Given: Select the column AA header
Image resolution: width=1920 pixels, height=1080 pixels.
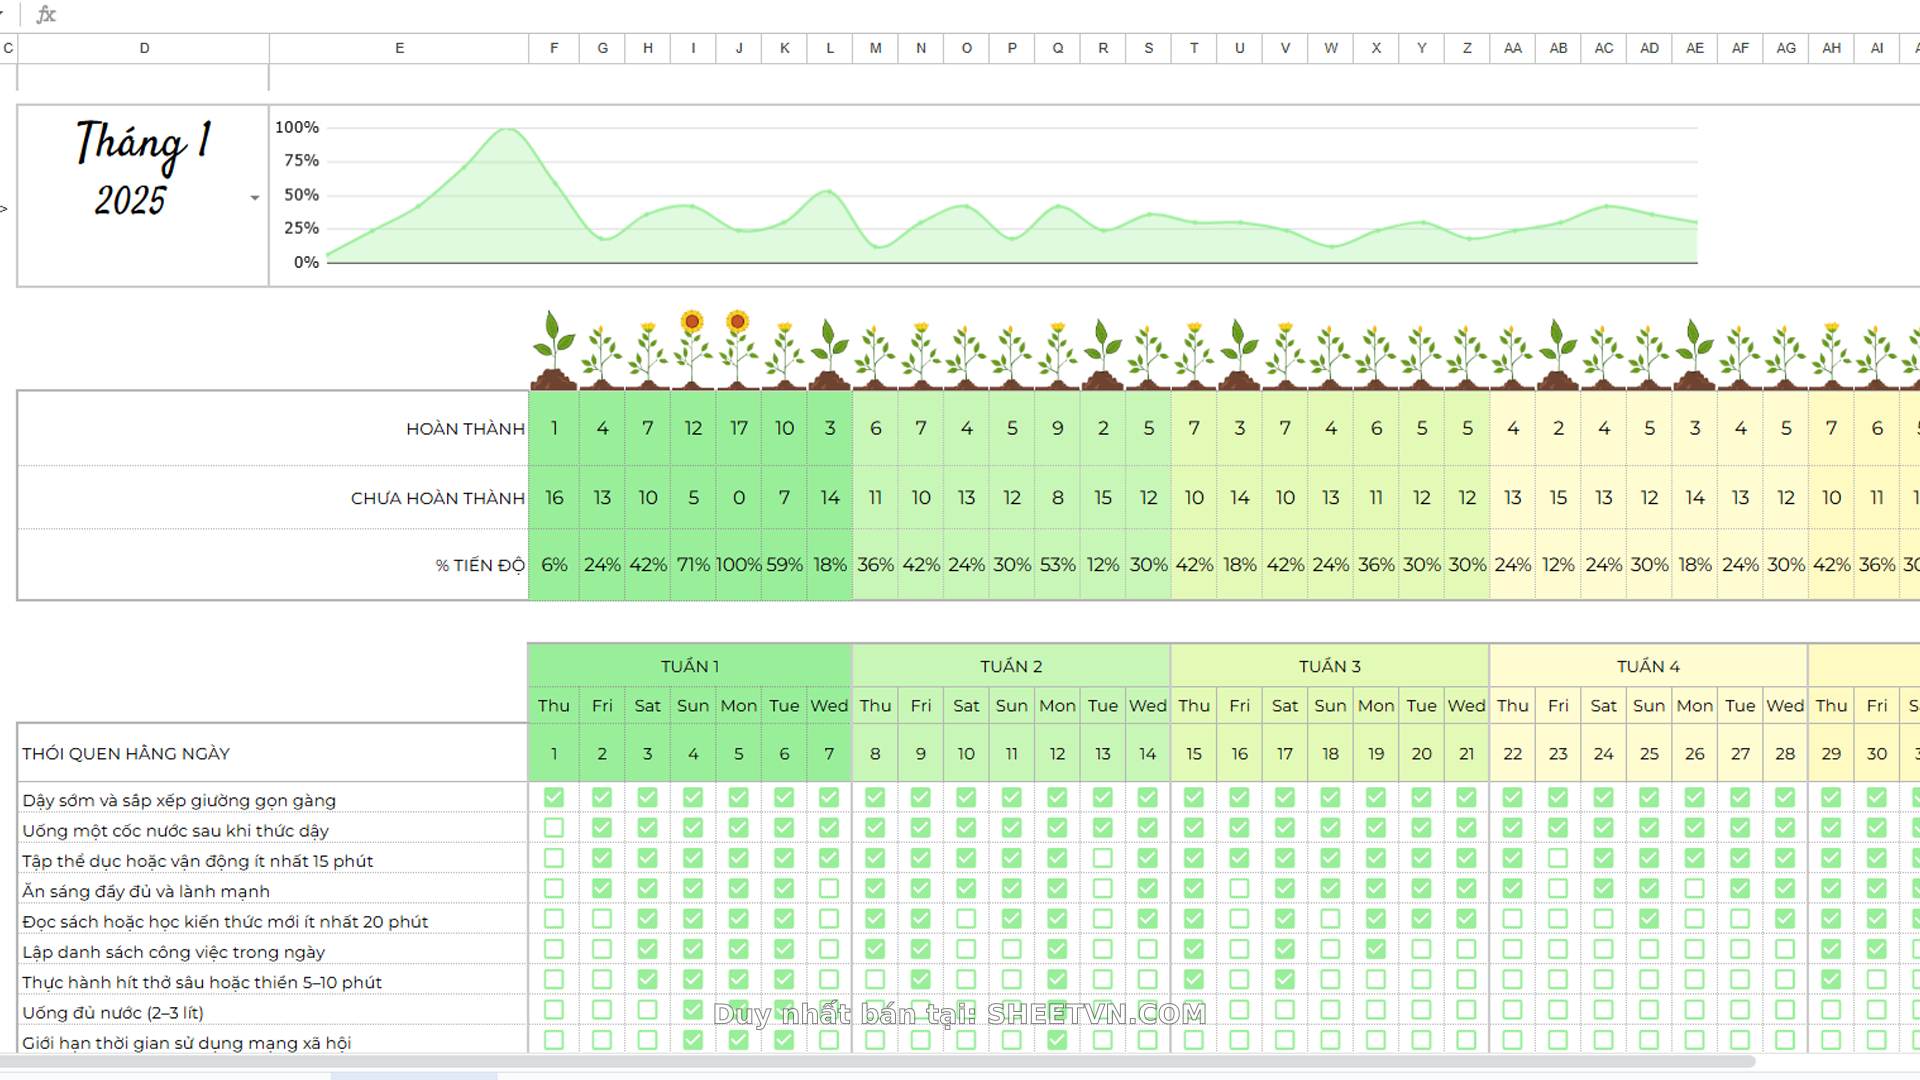Looking at the screenshot, I should 1512,48.
